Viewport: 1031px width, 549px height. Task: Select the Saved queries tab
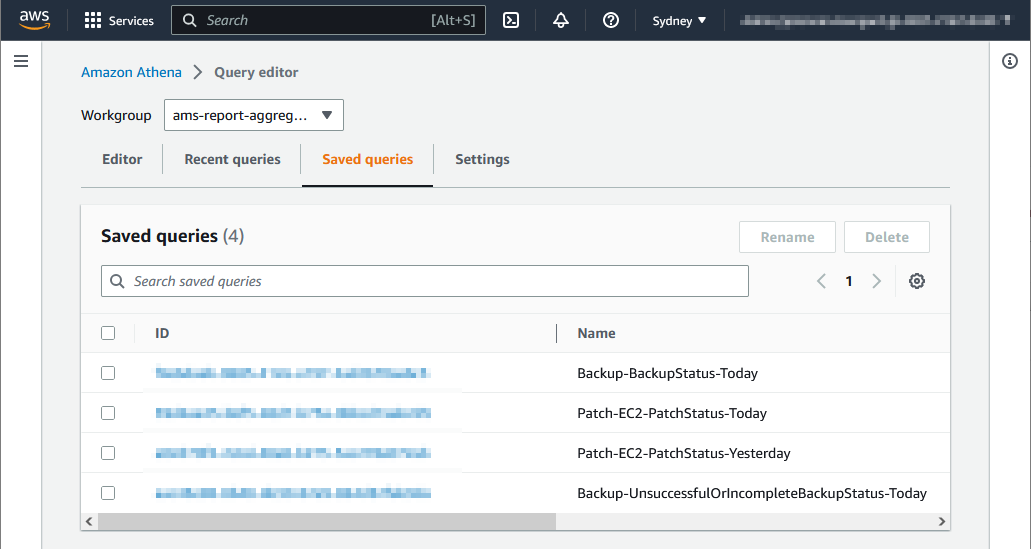click(368, 159)
